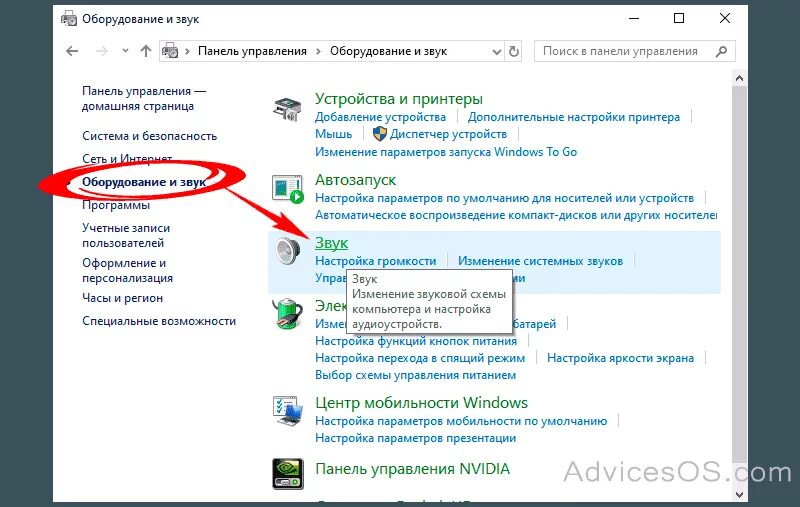Viewport: 800px width, 507px height.
Task: Open Windows To Go startup options link
Action: [446, 151]
